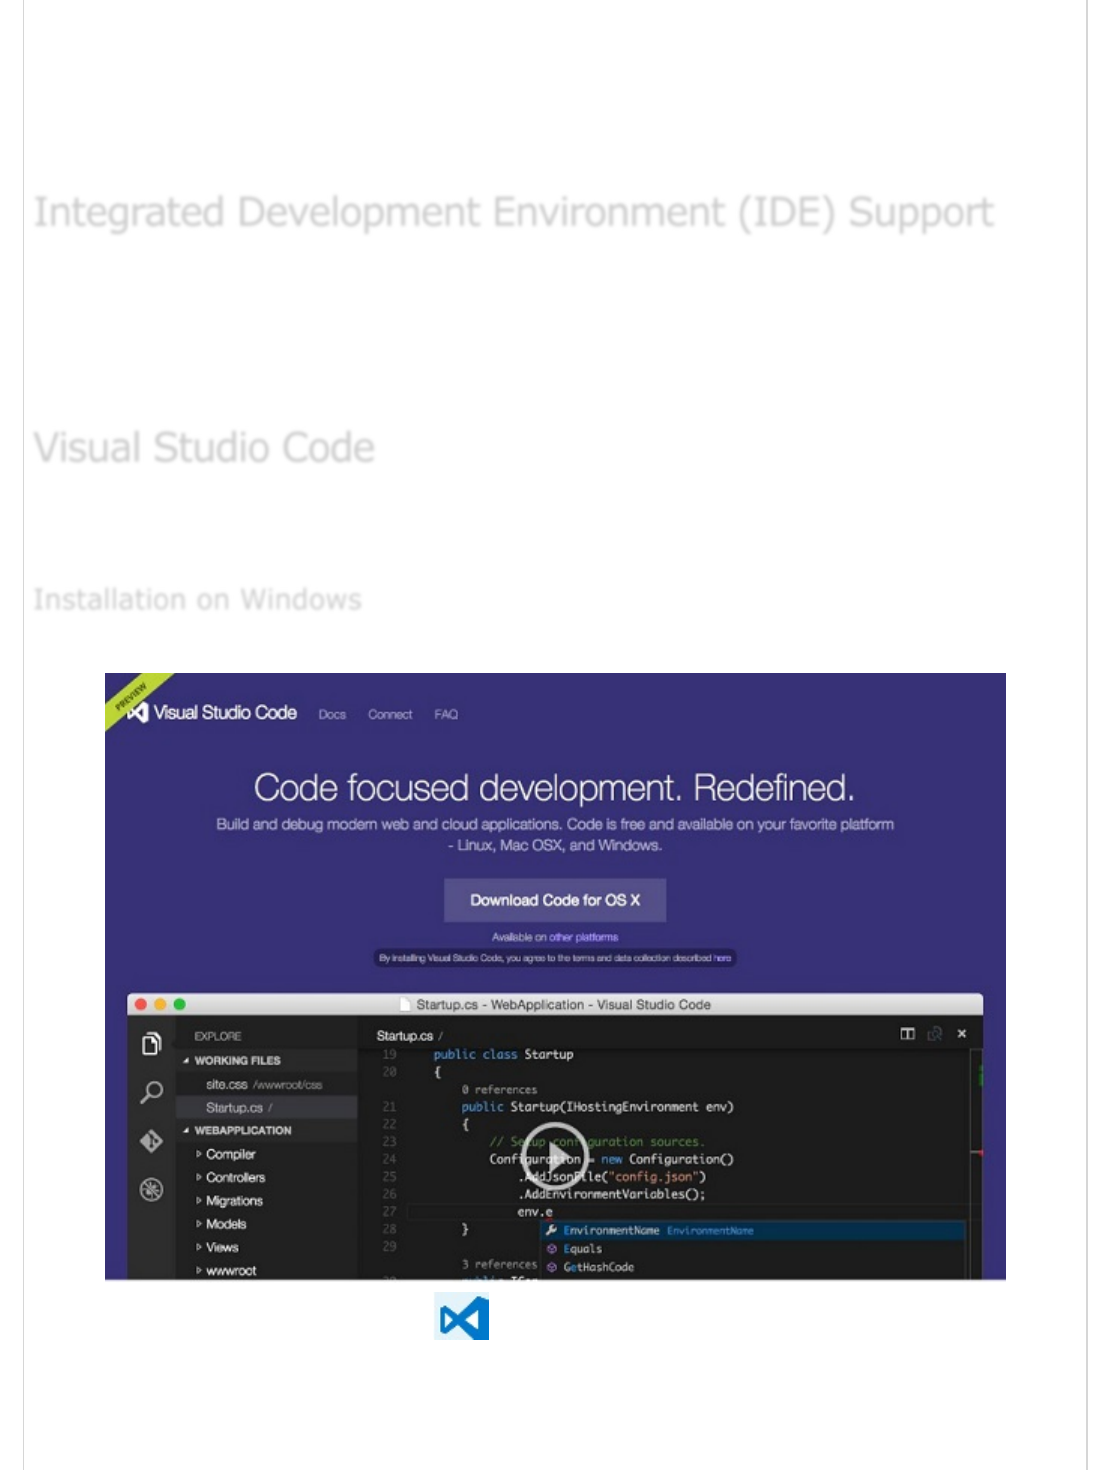The width and height of the screenshot is (1110, 1470).
Task: Click the '.AddEnvironmentVariables();' code line
Action: [612, 1194]
